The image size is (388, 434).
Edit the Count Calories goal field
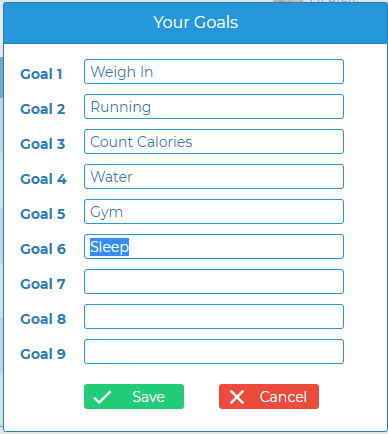click(214, 142)
